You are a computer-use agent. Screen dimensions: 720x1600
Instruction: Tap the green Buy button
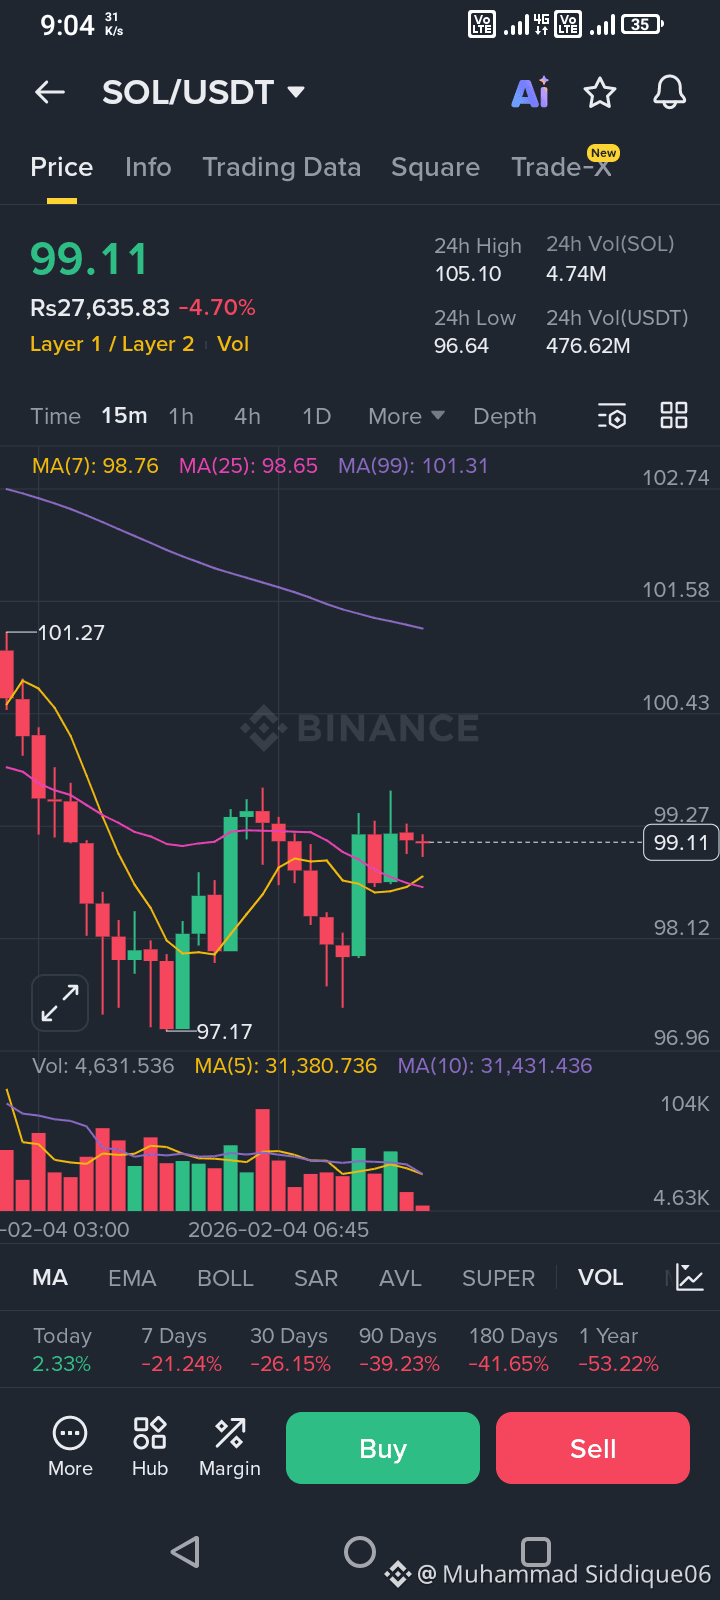[x=383, y=1448]
